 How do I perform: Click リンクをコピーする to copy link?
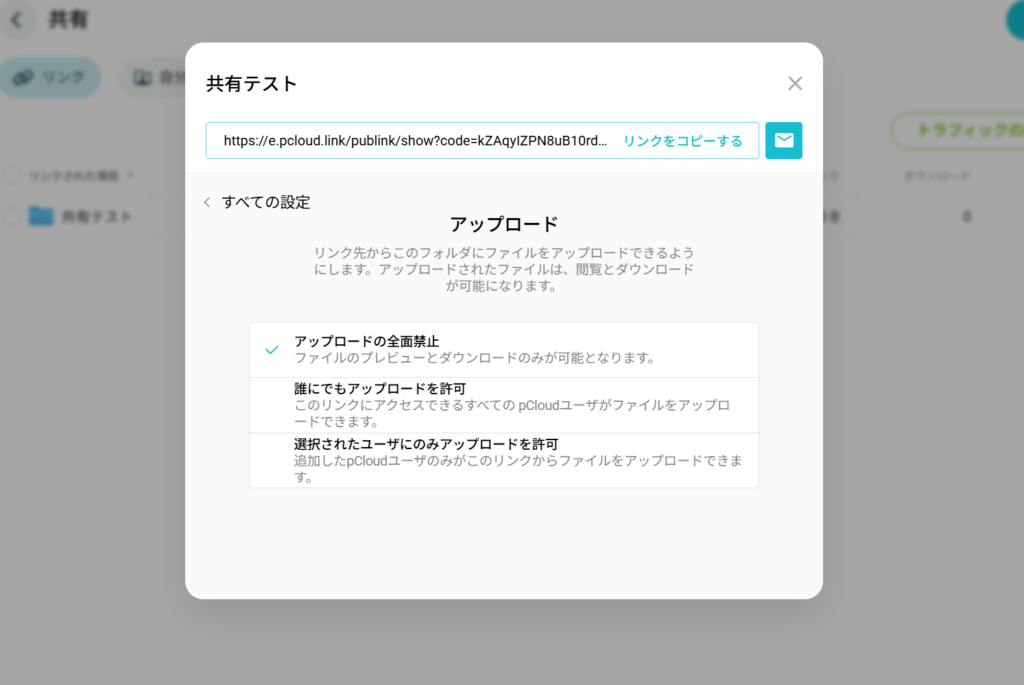click(x=682, y=141)
